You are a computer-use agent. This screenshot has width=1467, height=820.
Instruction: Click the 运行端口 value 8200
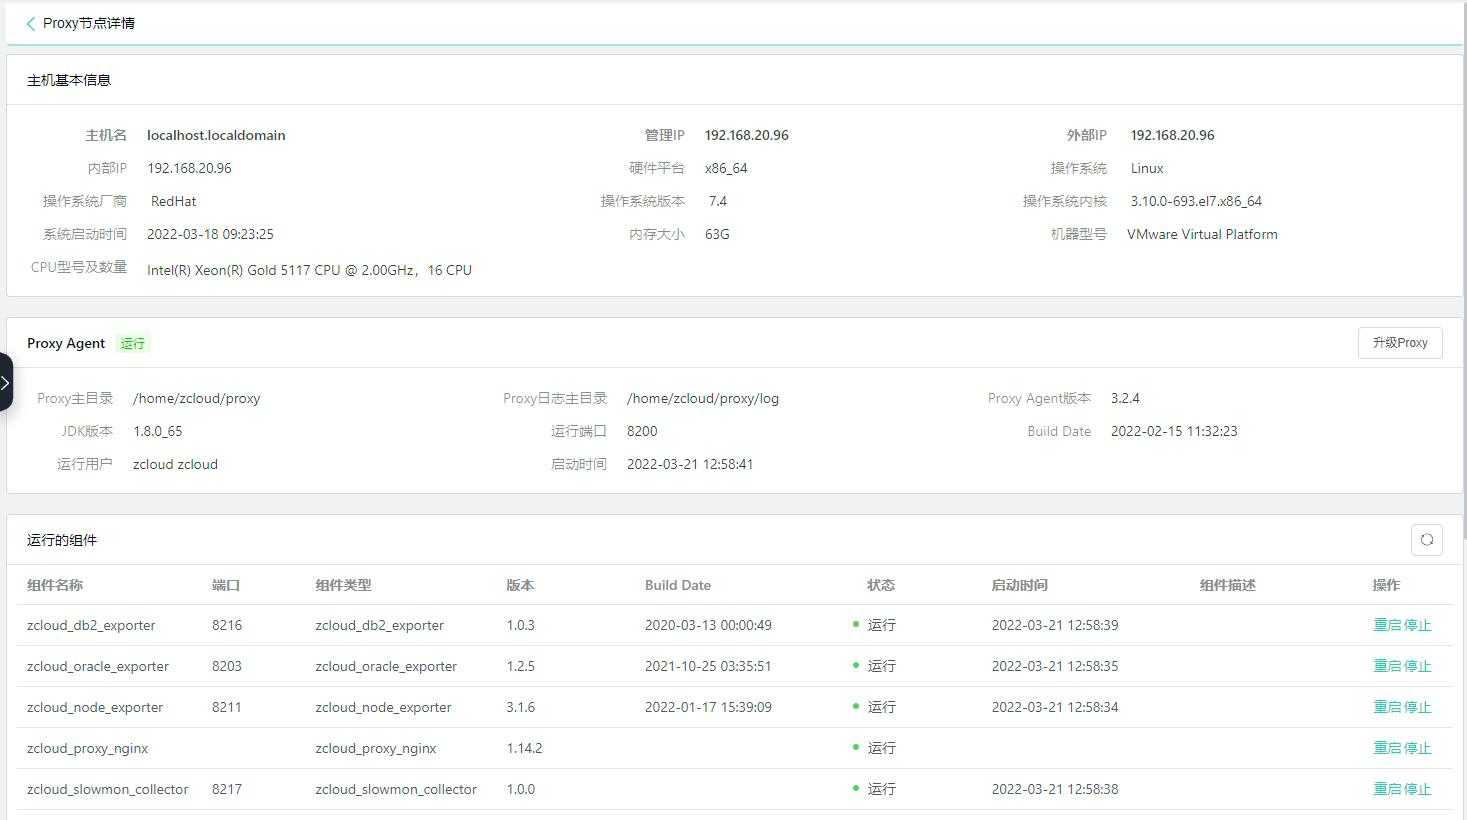(642, 431)
